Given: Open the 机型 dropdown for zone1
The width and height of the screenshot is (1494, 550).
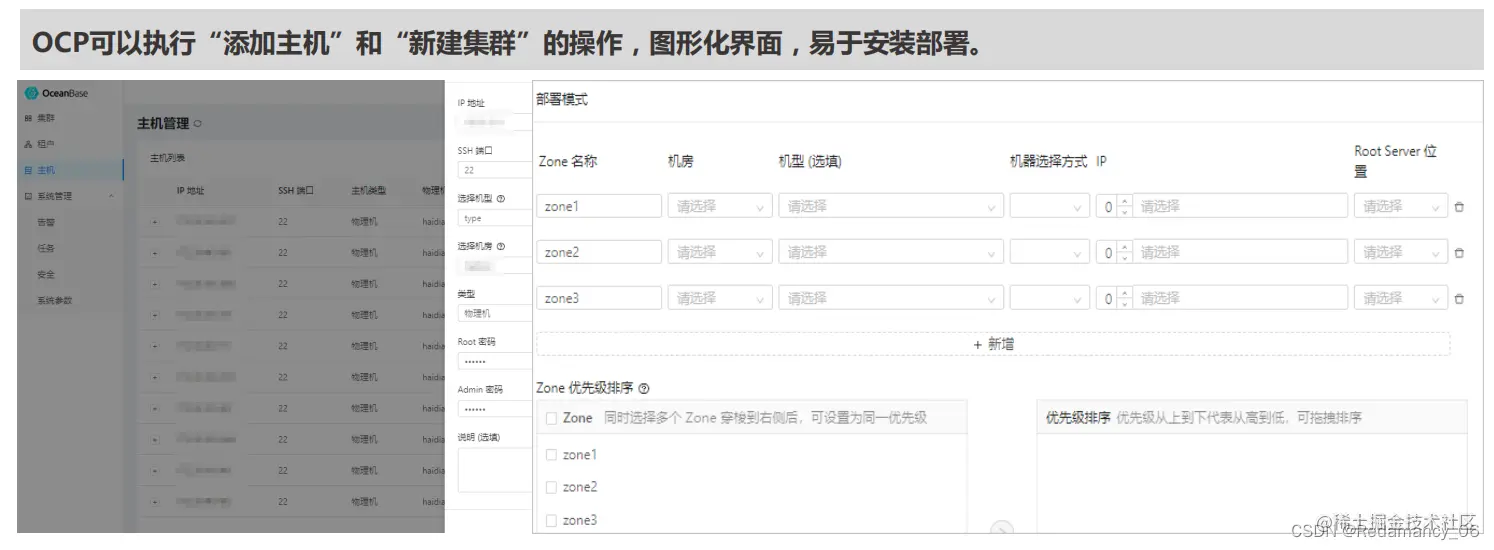Looking at the screenshot, I should tap(891, 206).
